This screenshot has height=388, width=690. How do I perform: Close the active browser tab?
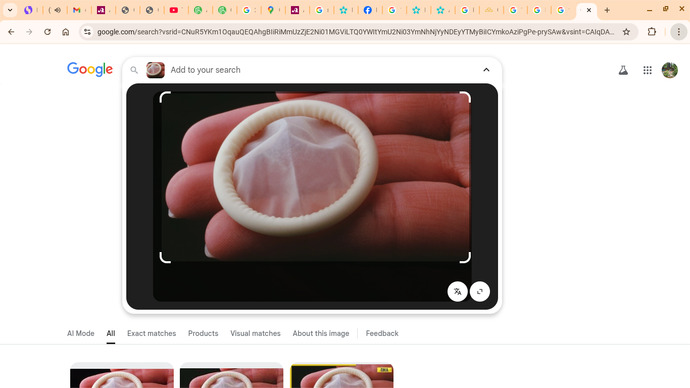click(589, 10)
